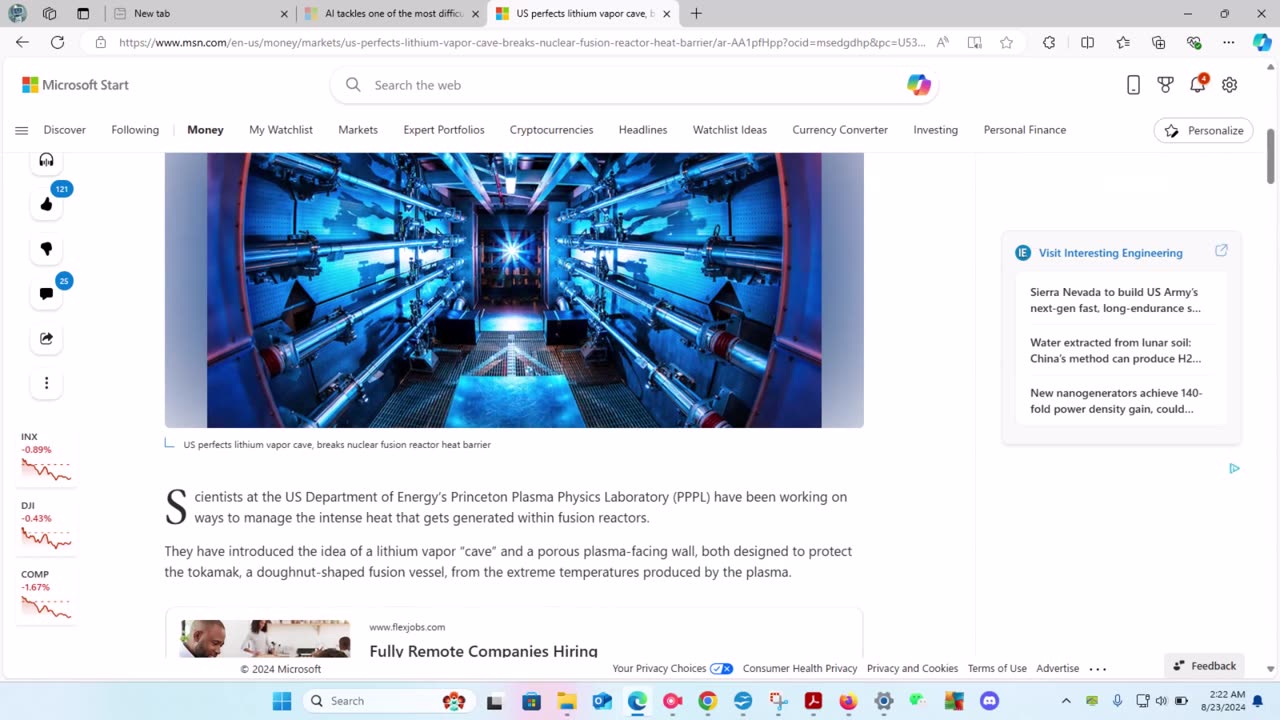Open Discord from the taskbar
The width and height of the screenshot is (1280, 720).
click(989, 701)
